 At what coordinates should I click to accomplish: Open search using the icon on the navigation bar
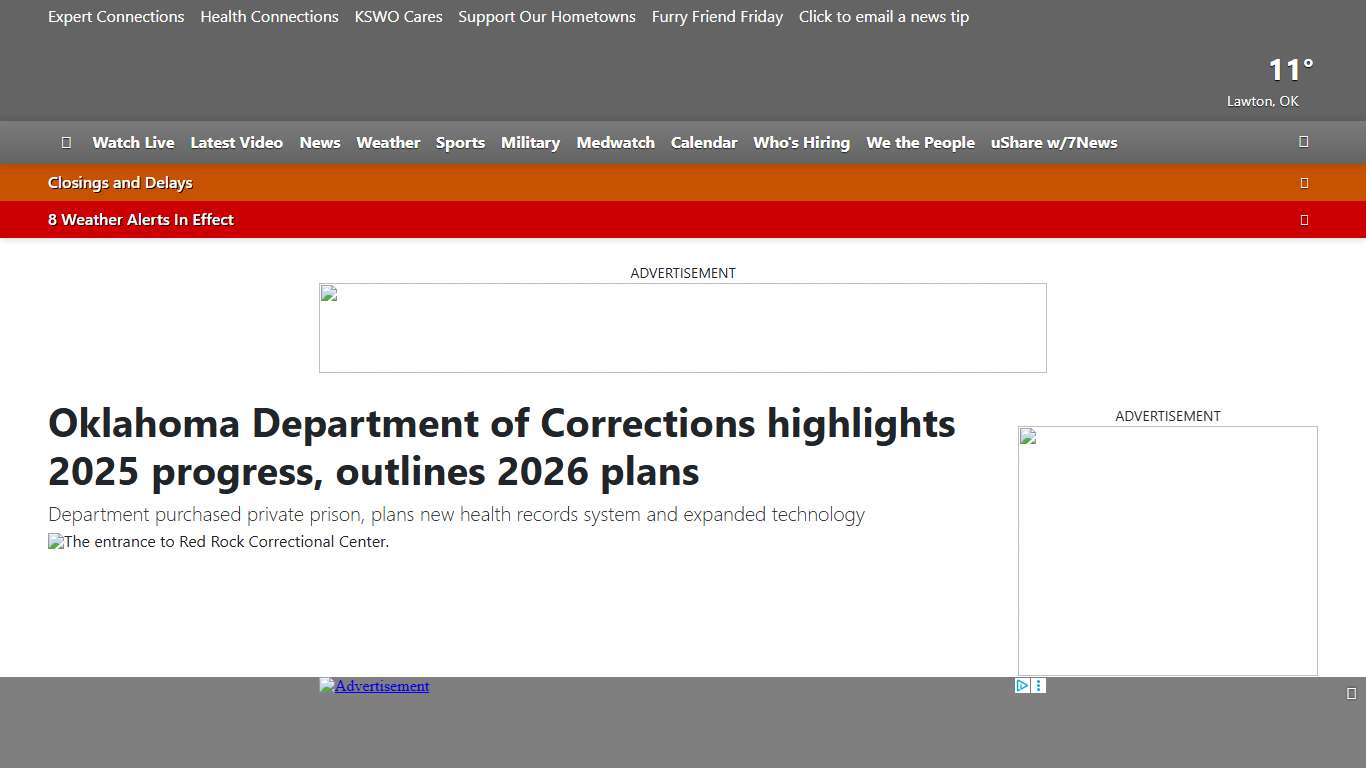[1303, 142]
